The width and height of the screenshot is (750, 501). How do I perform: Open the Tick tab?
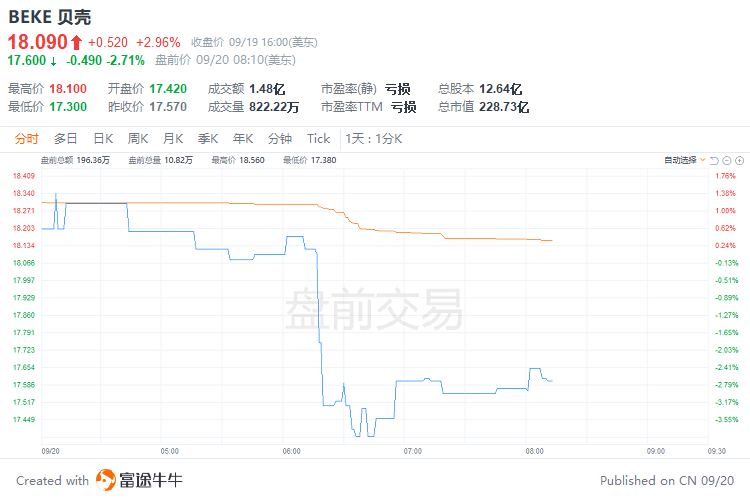[x=319, y=139]
